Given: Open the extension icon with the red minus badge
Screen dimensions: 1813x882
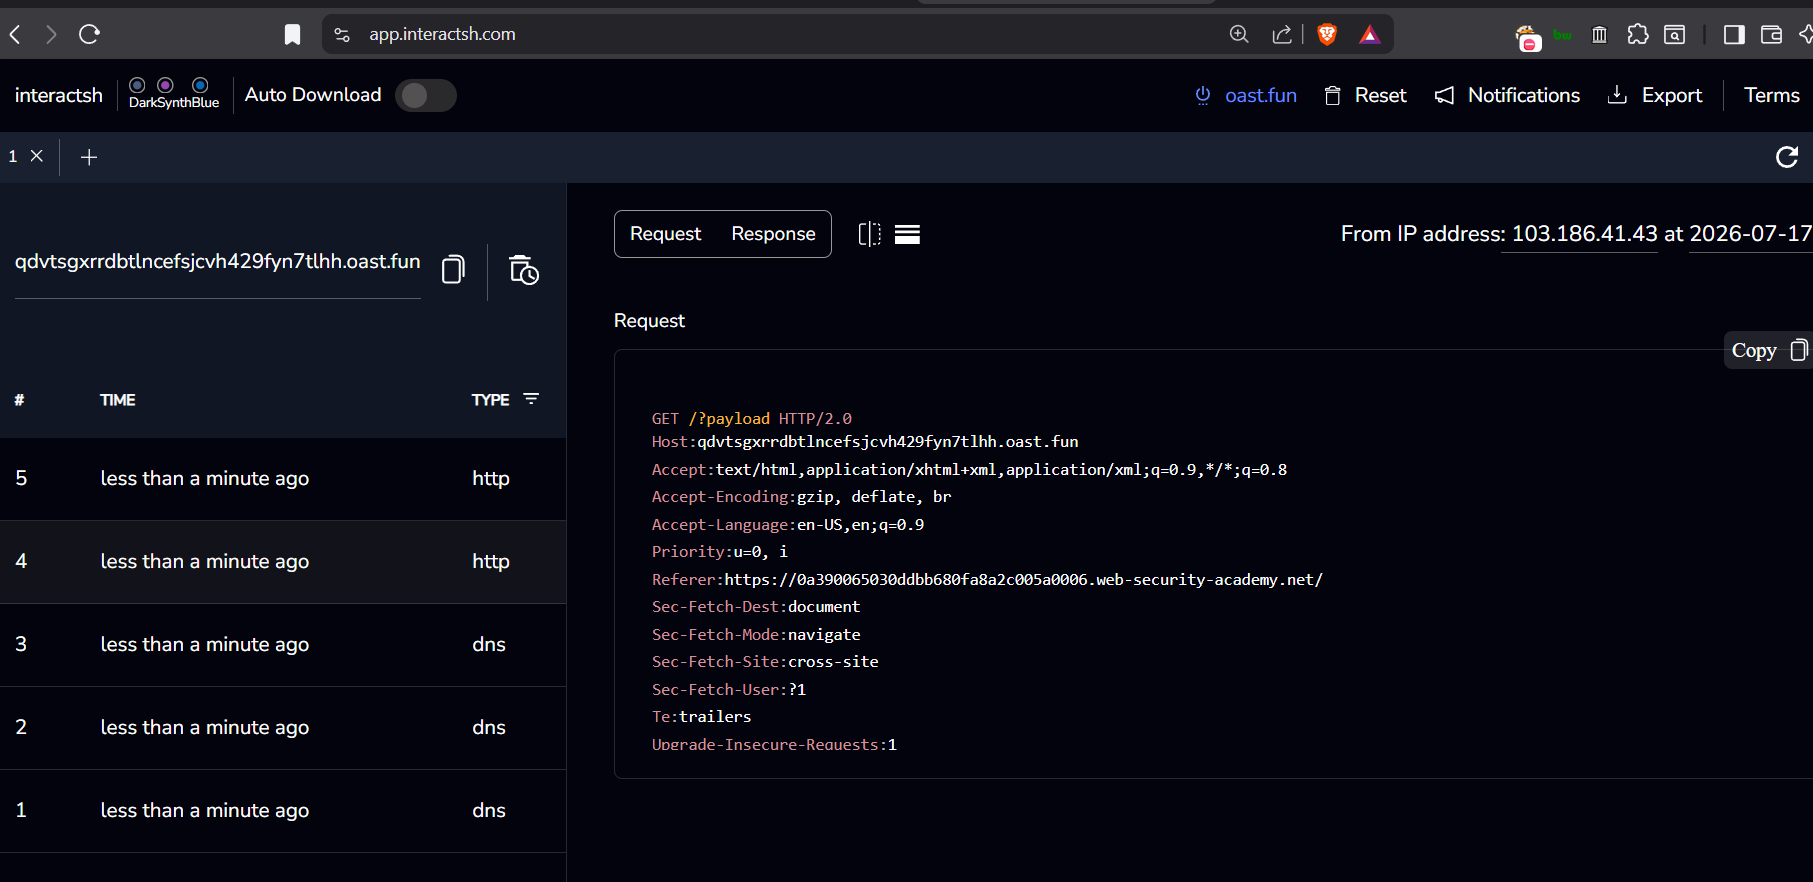Looking at the screenshot, I should (1528, 38).
